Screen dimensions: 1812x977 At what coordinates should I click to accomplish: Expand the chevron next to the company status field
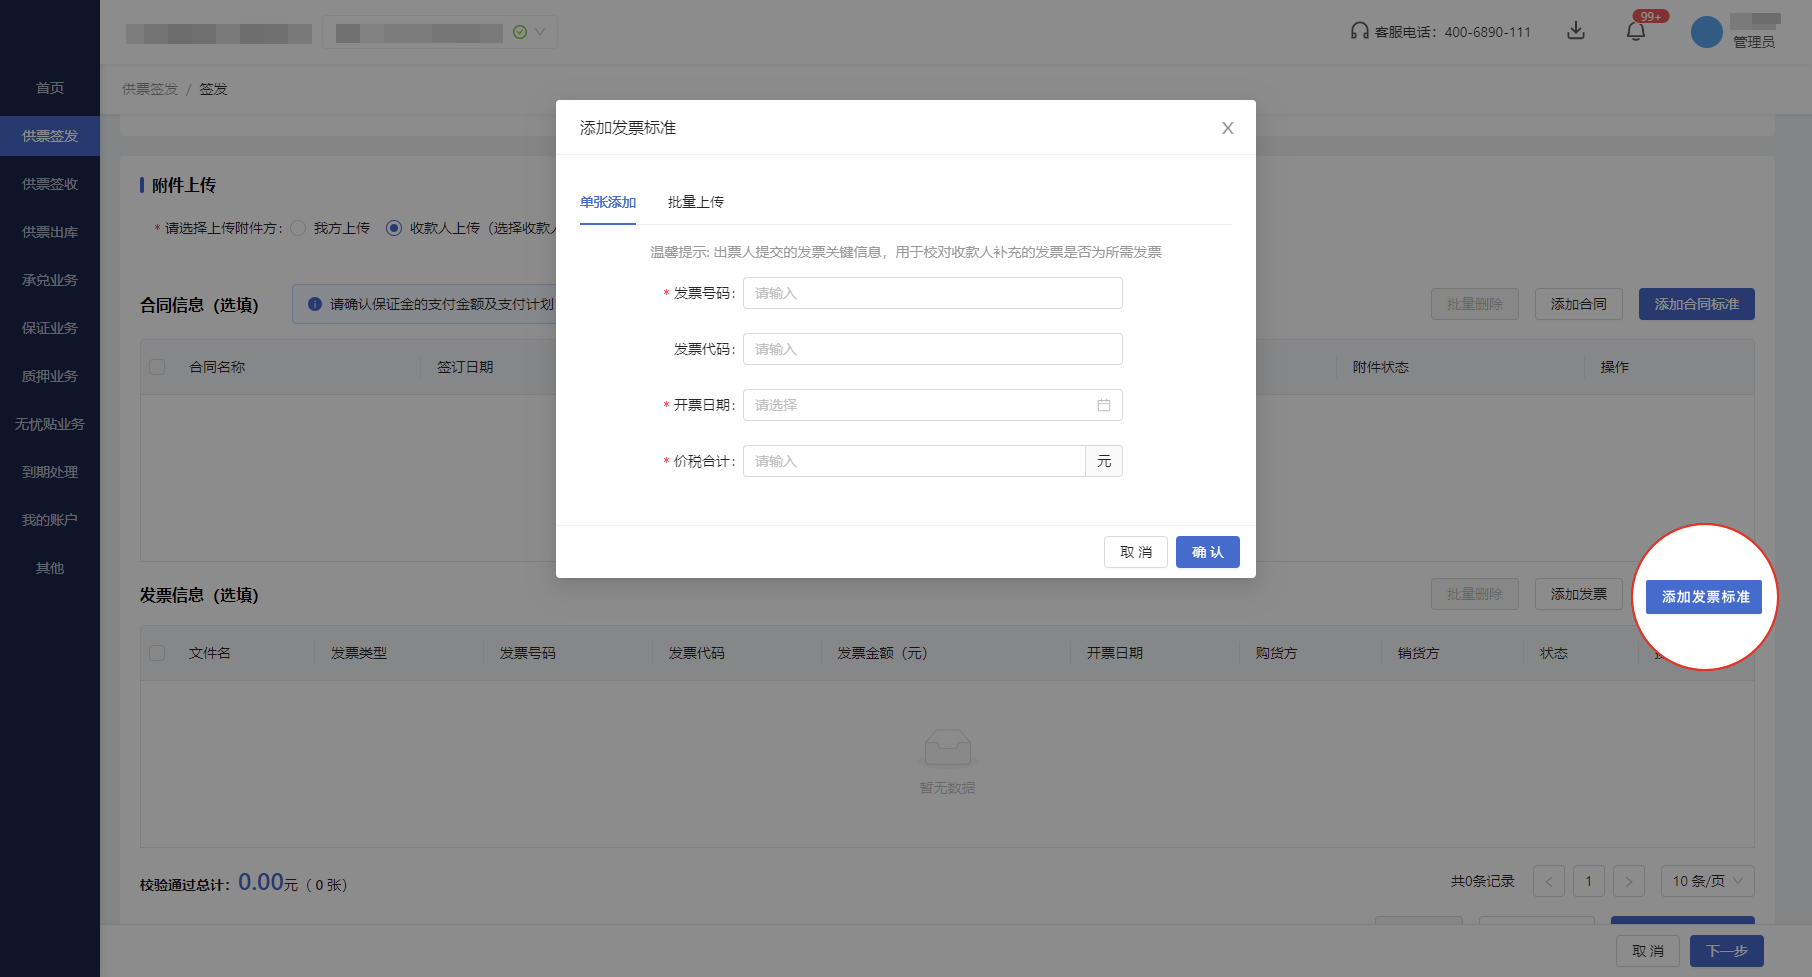coord(537,31)
